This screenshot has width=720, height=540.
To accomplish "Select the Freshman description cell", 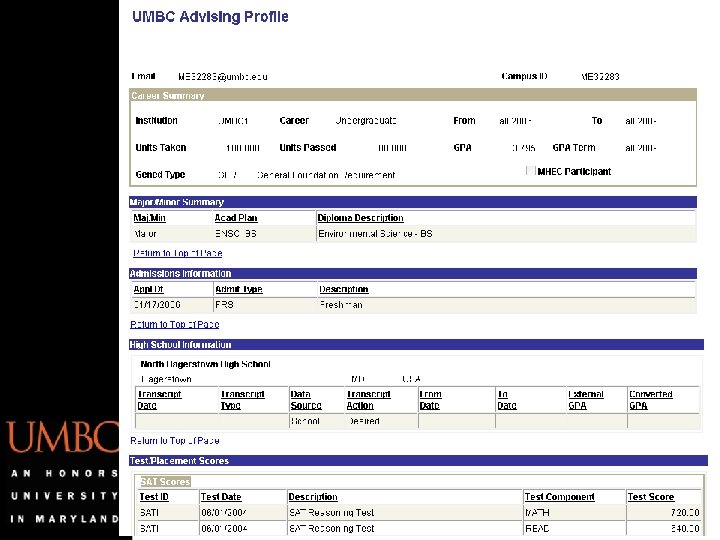I will [341, 305].
